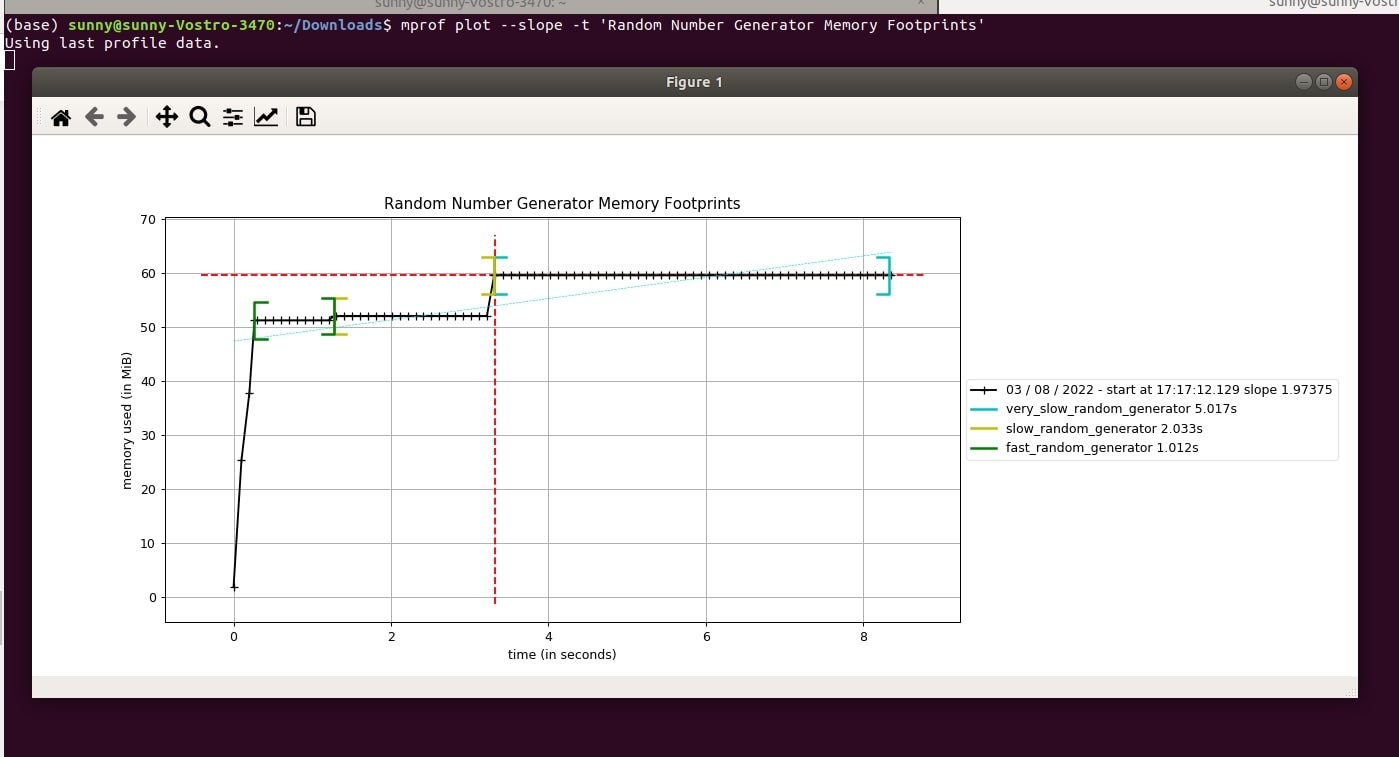
Task: Maximize the Figure 1 window
Action: 1324,82
